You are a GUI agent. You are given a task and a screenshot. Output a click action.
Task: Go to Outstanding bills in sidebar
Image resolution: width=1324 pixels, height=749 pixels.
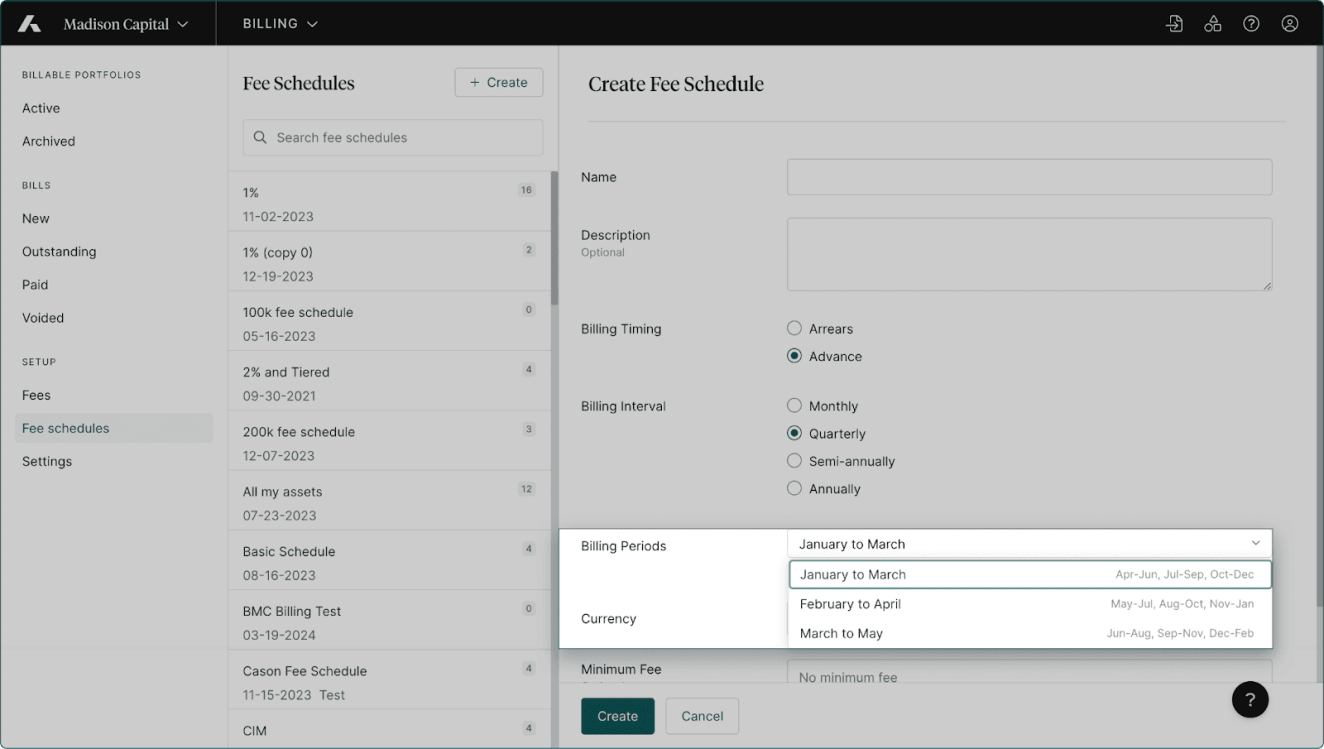[x=59, y=252]
